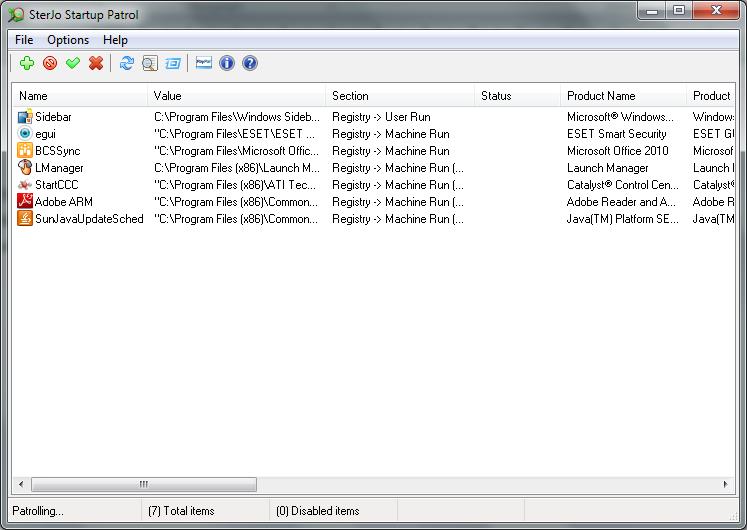Select the Sidebar entry name
This screenshot has height=530, width=747.
coord(53,117)
